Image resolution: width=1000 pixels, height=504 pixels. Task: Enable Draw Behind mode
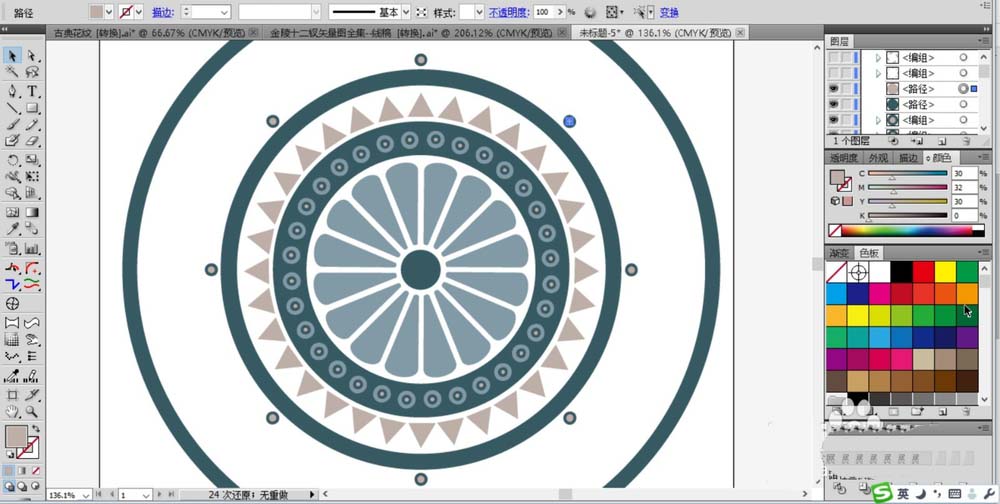tap(22, 486)
